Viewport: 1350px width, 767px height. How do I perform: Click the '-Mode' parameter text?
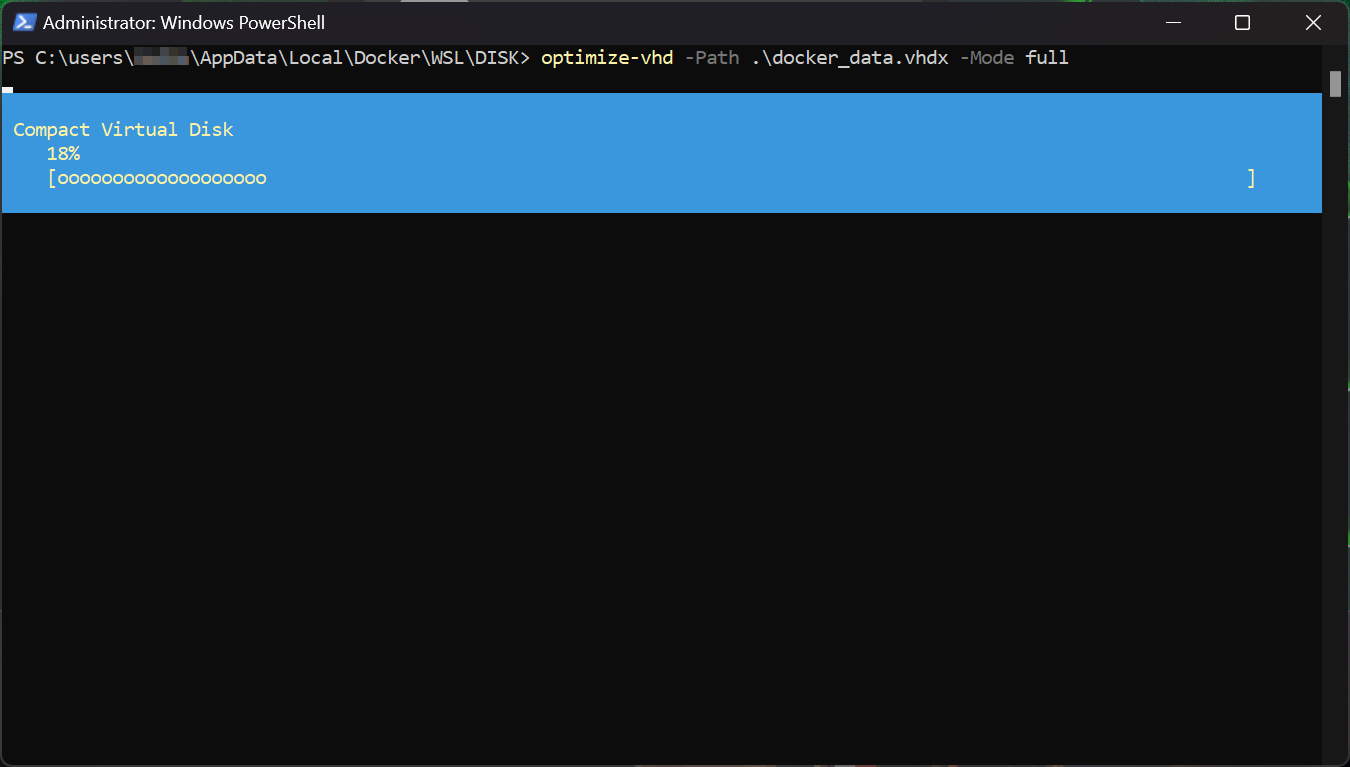pyautogui.click(x=987, y=58)
